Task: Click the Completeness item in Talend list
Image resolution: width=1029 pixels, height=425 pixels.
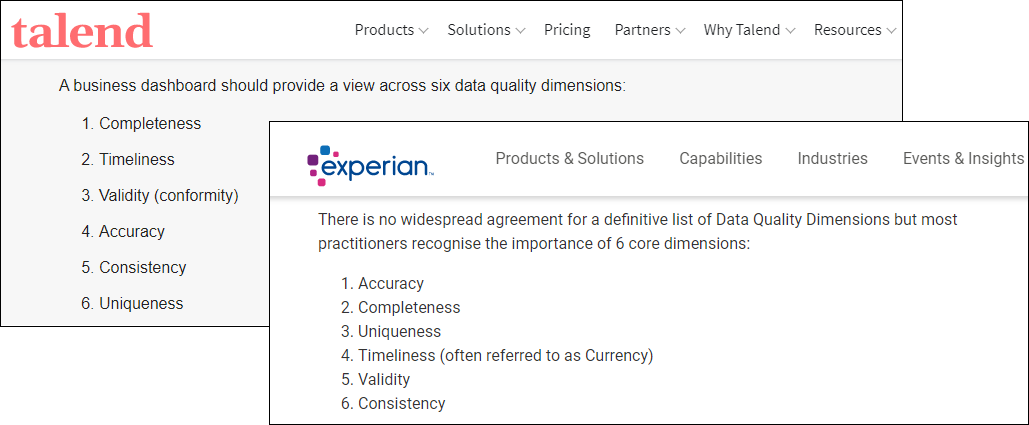Action: [149, 124]
